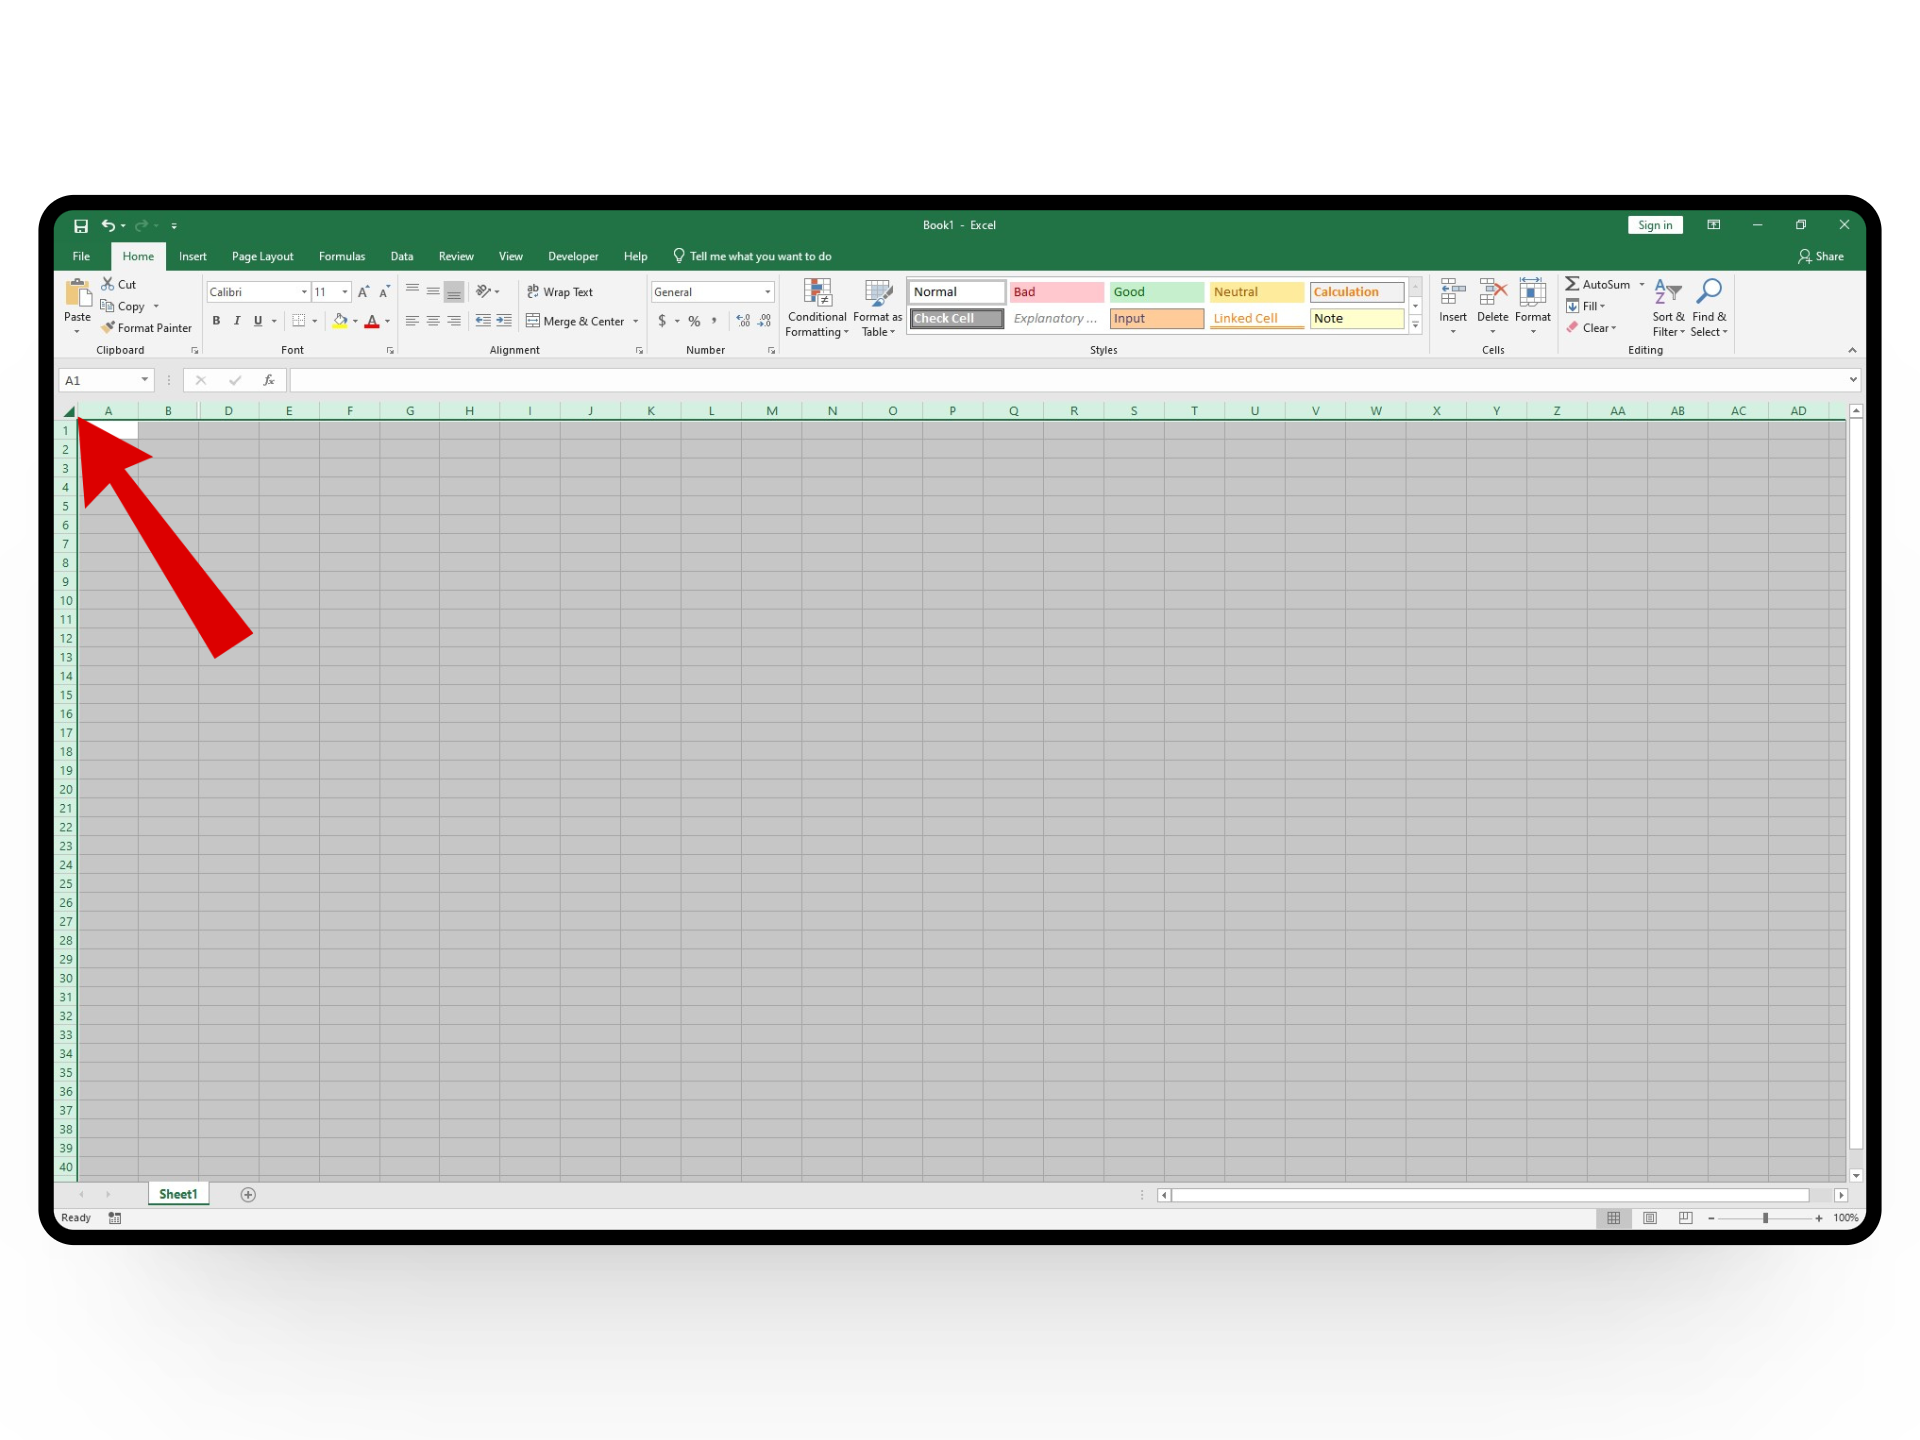1920x1440 pixels.
Task: Click the Find & Select magnifier icon
Action: pyautogui.click(x=1709, y=292)
